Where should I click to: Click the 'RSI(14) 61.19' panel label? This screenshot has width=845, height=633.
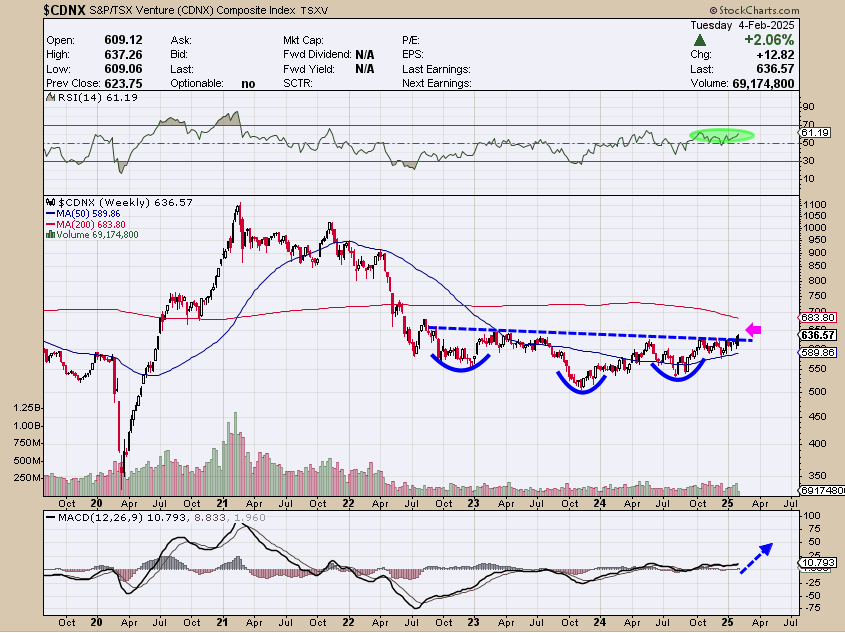(x=97, y=98)
